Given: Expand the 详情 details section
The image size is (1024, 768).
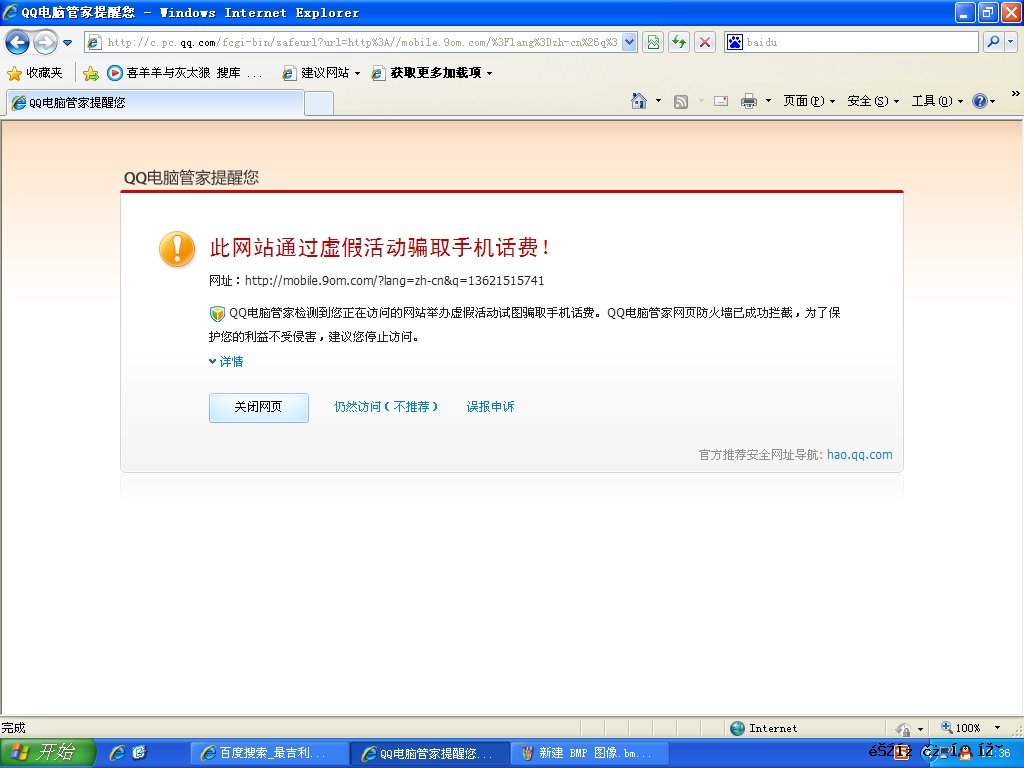Looking at the screenshot, I should pos(226,361).
